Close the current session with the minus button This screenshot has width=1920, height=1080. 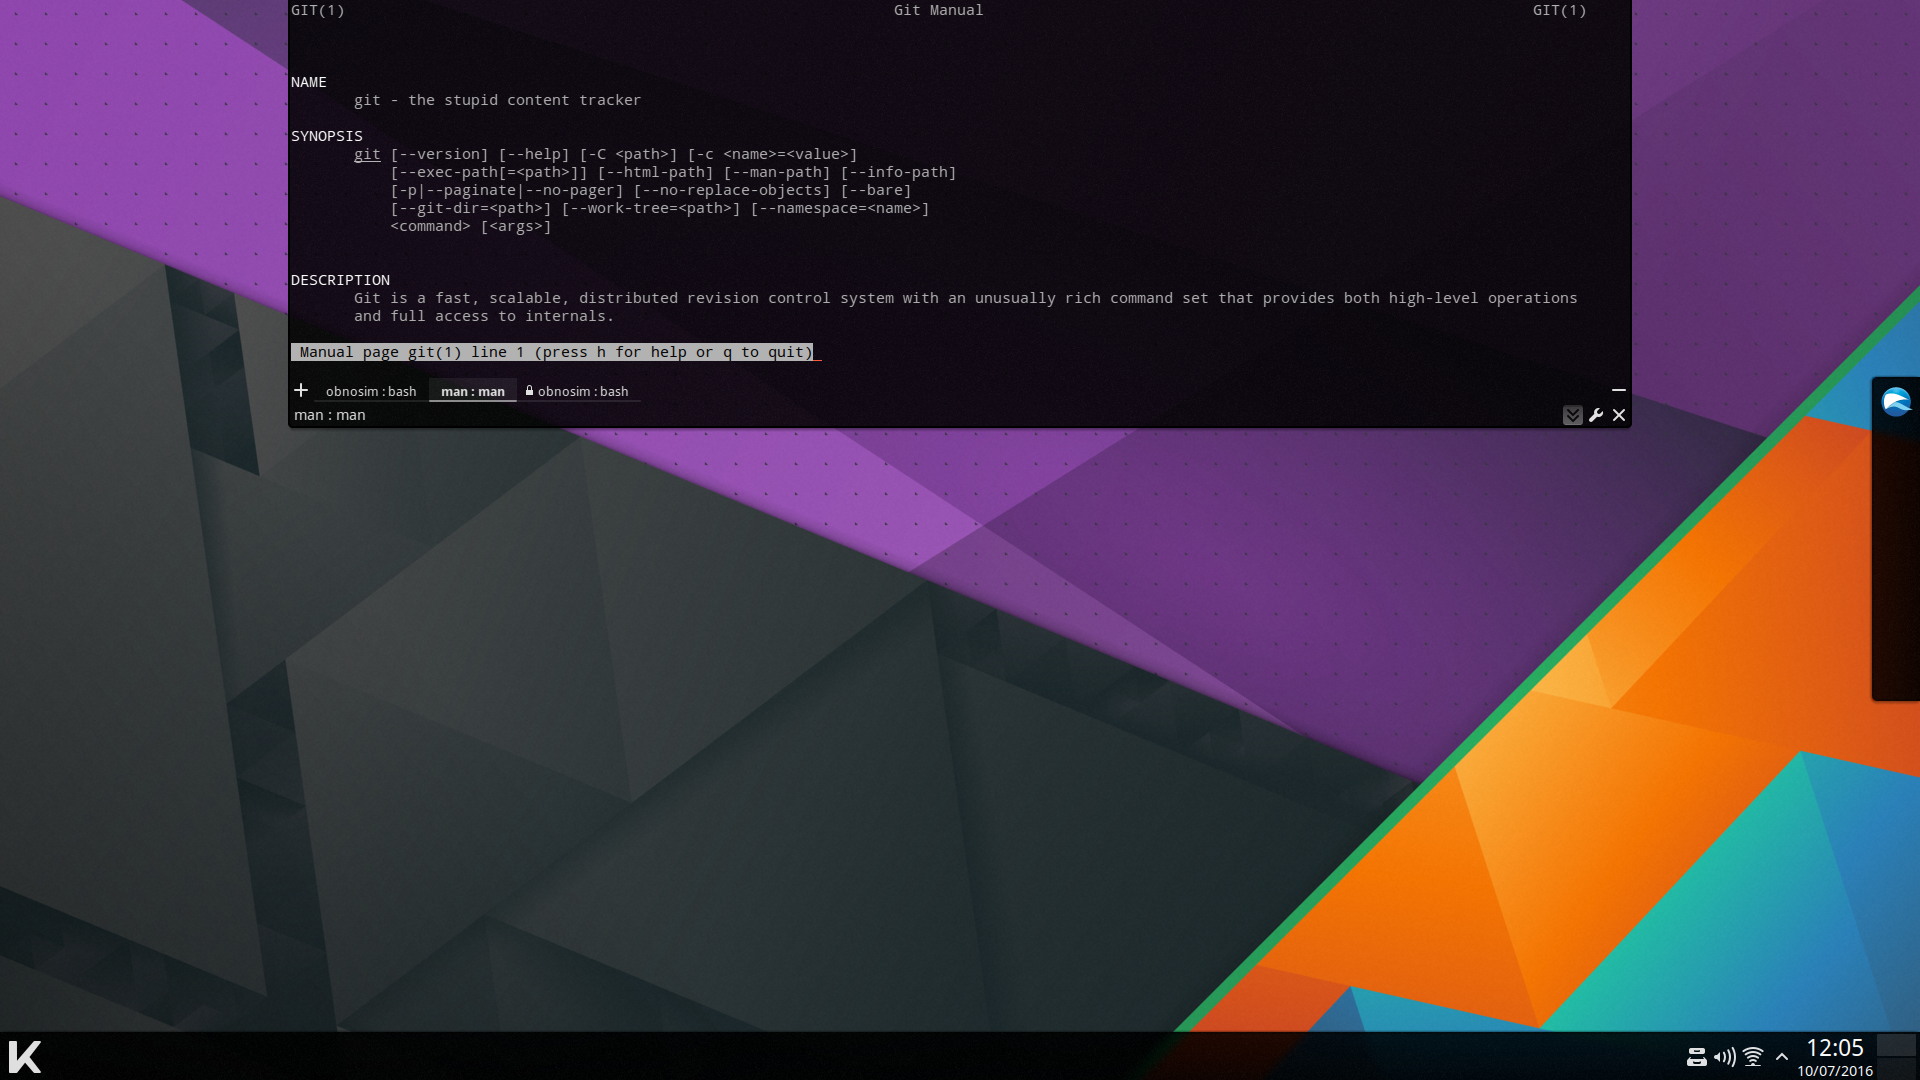pos(1619,390)
